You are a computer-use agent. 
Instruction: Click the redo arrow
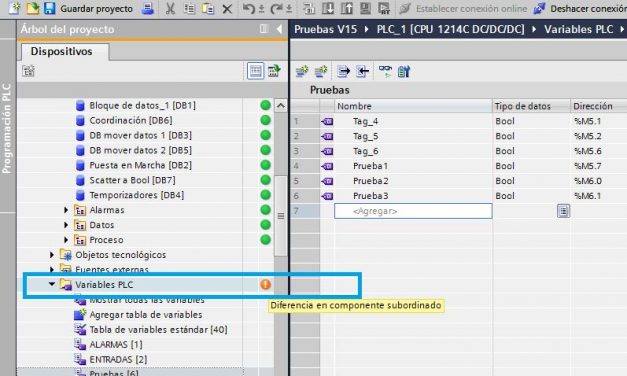pos(276,8)
